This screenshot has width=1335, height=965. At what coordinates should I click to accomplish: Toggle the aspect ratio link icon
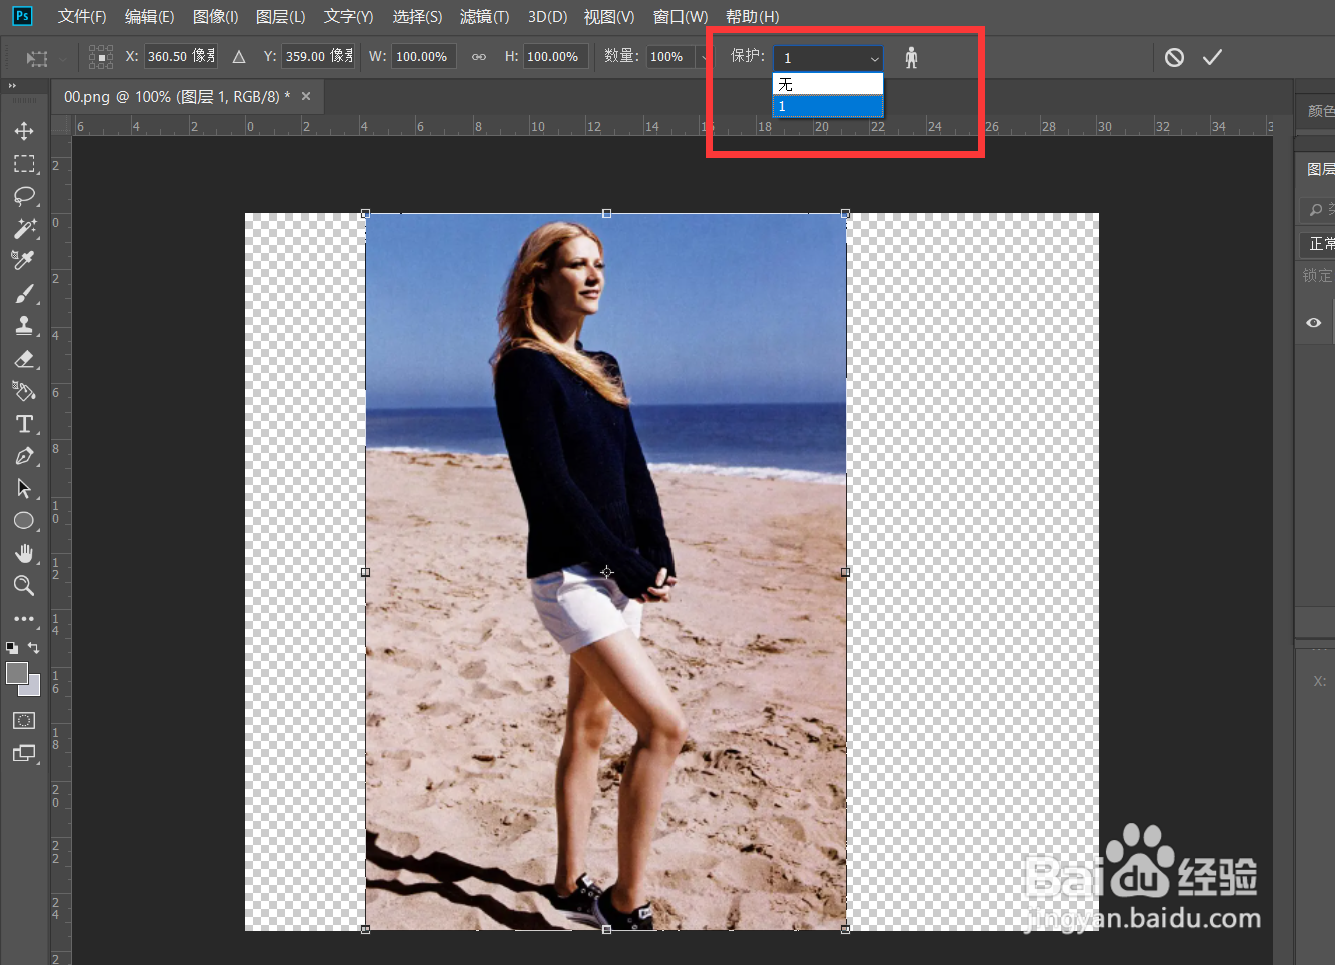(x=479, y=57)
